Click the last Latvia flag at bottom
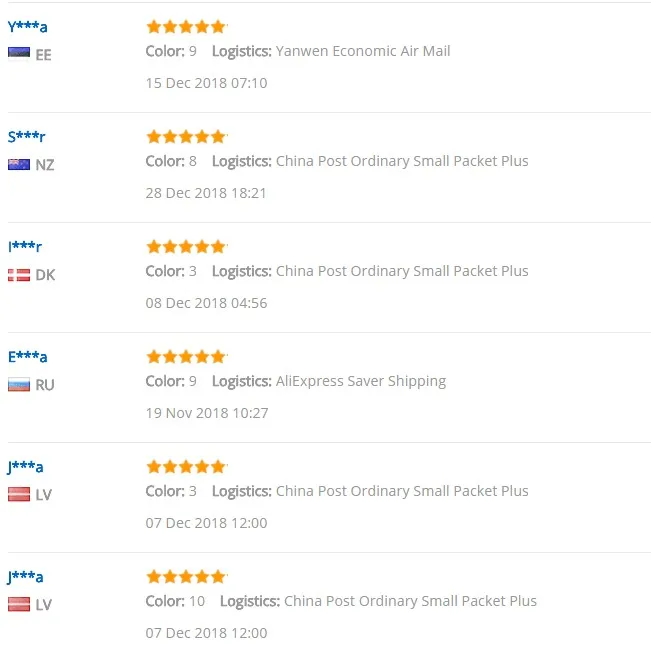The image size is (651, 650). coord(19,604)
